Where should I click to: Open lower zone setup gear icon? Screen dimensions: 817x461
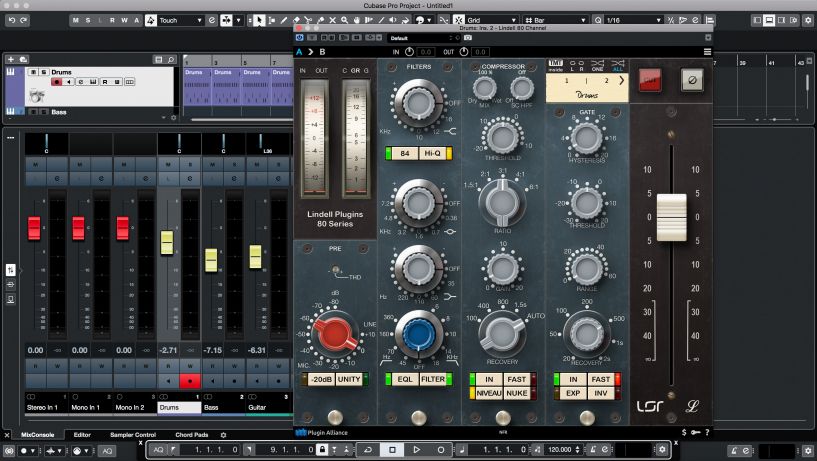coord(224,435)
